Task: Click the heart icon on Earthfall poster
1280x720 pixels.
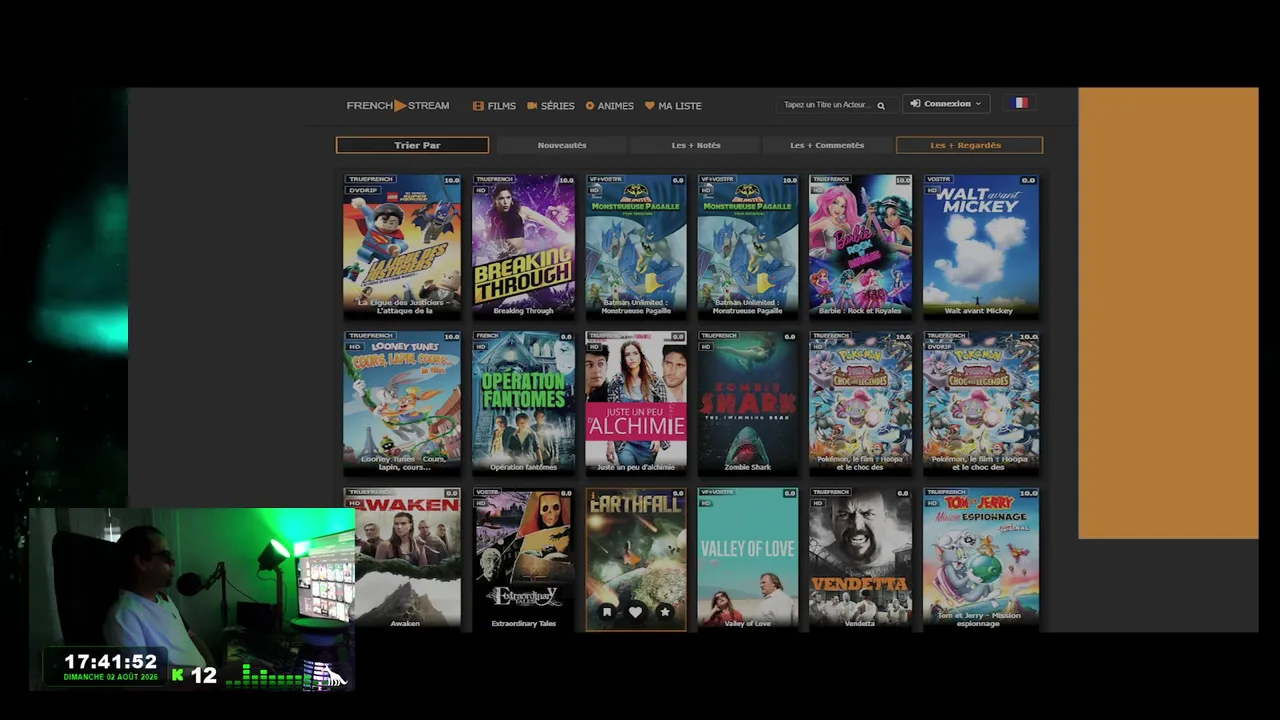Action: tap(635, 612)
